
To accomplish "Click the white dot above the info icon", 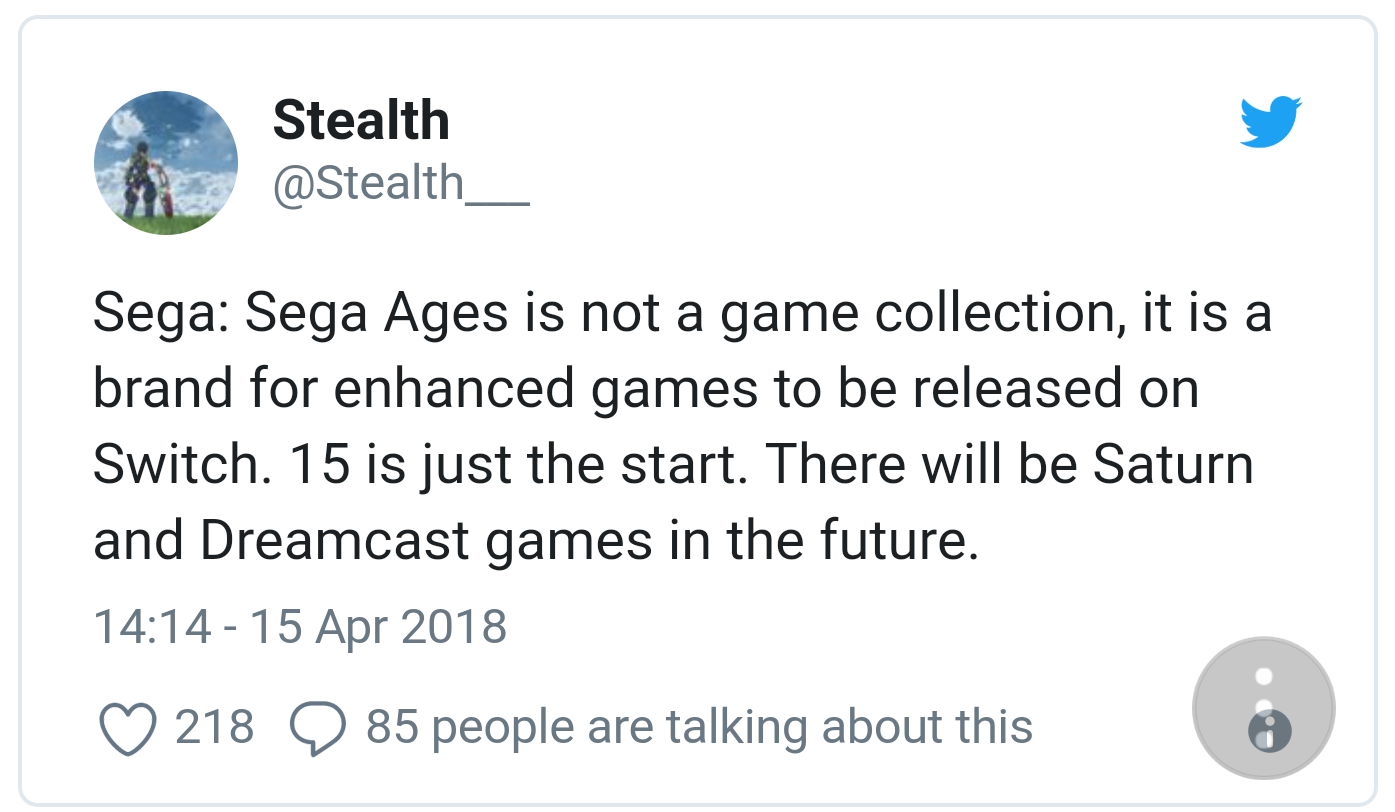I will (x=1264, y=676).
